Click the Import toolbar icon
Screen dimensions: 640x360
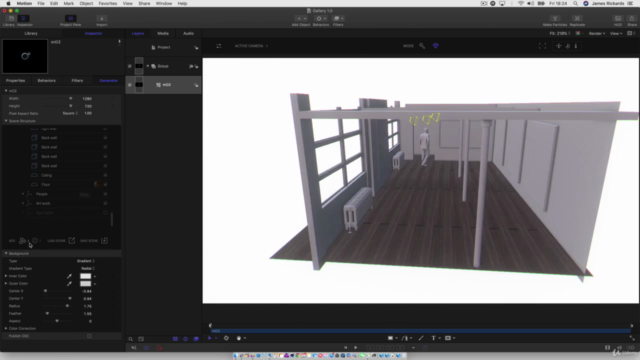coord(102,18)
